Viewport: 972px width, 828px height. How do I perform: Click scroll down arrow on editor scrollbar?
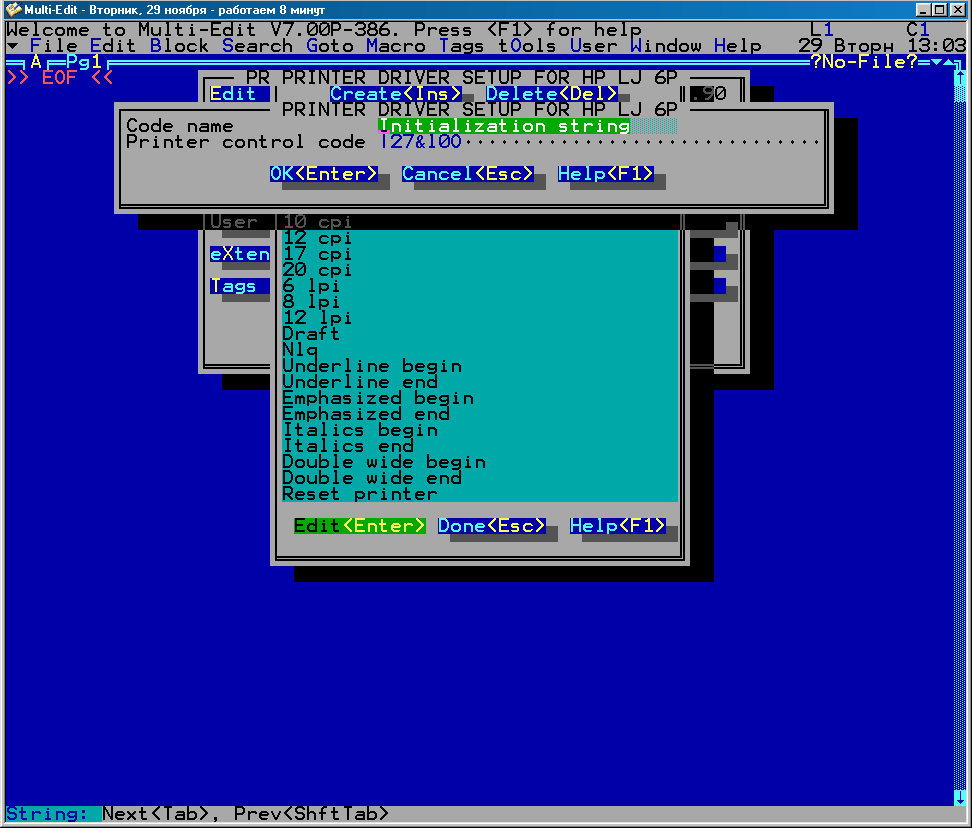pyautogui.click(x=960, y=798)
